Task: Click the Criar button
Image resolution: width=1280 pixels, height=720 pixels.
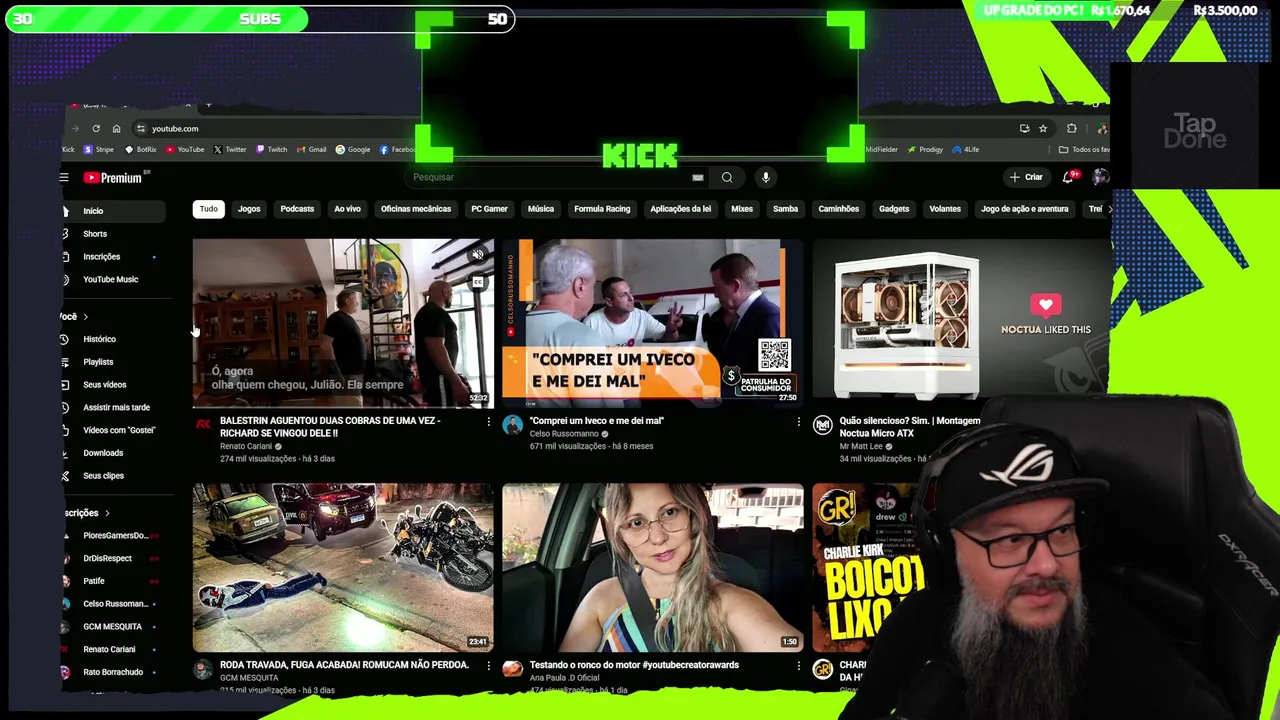Action: point(1026,177)
